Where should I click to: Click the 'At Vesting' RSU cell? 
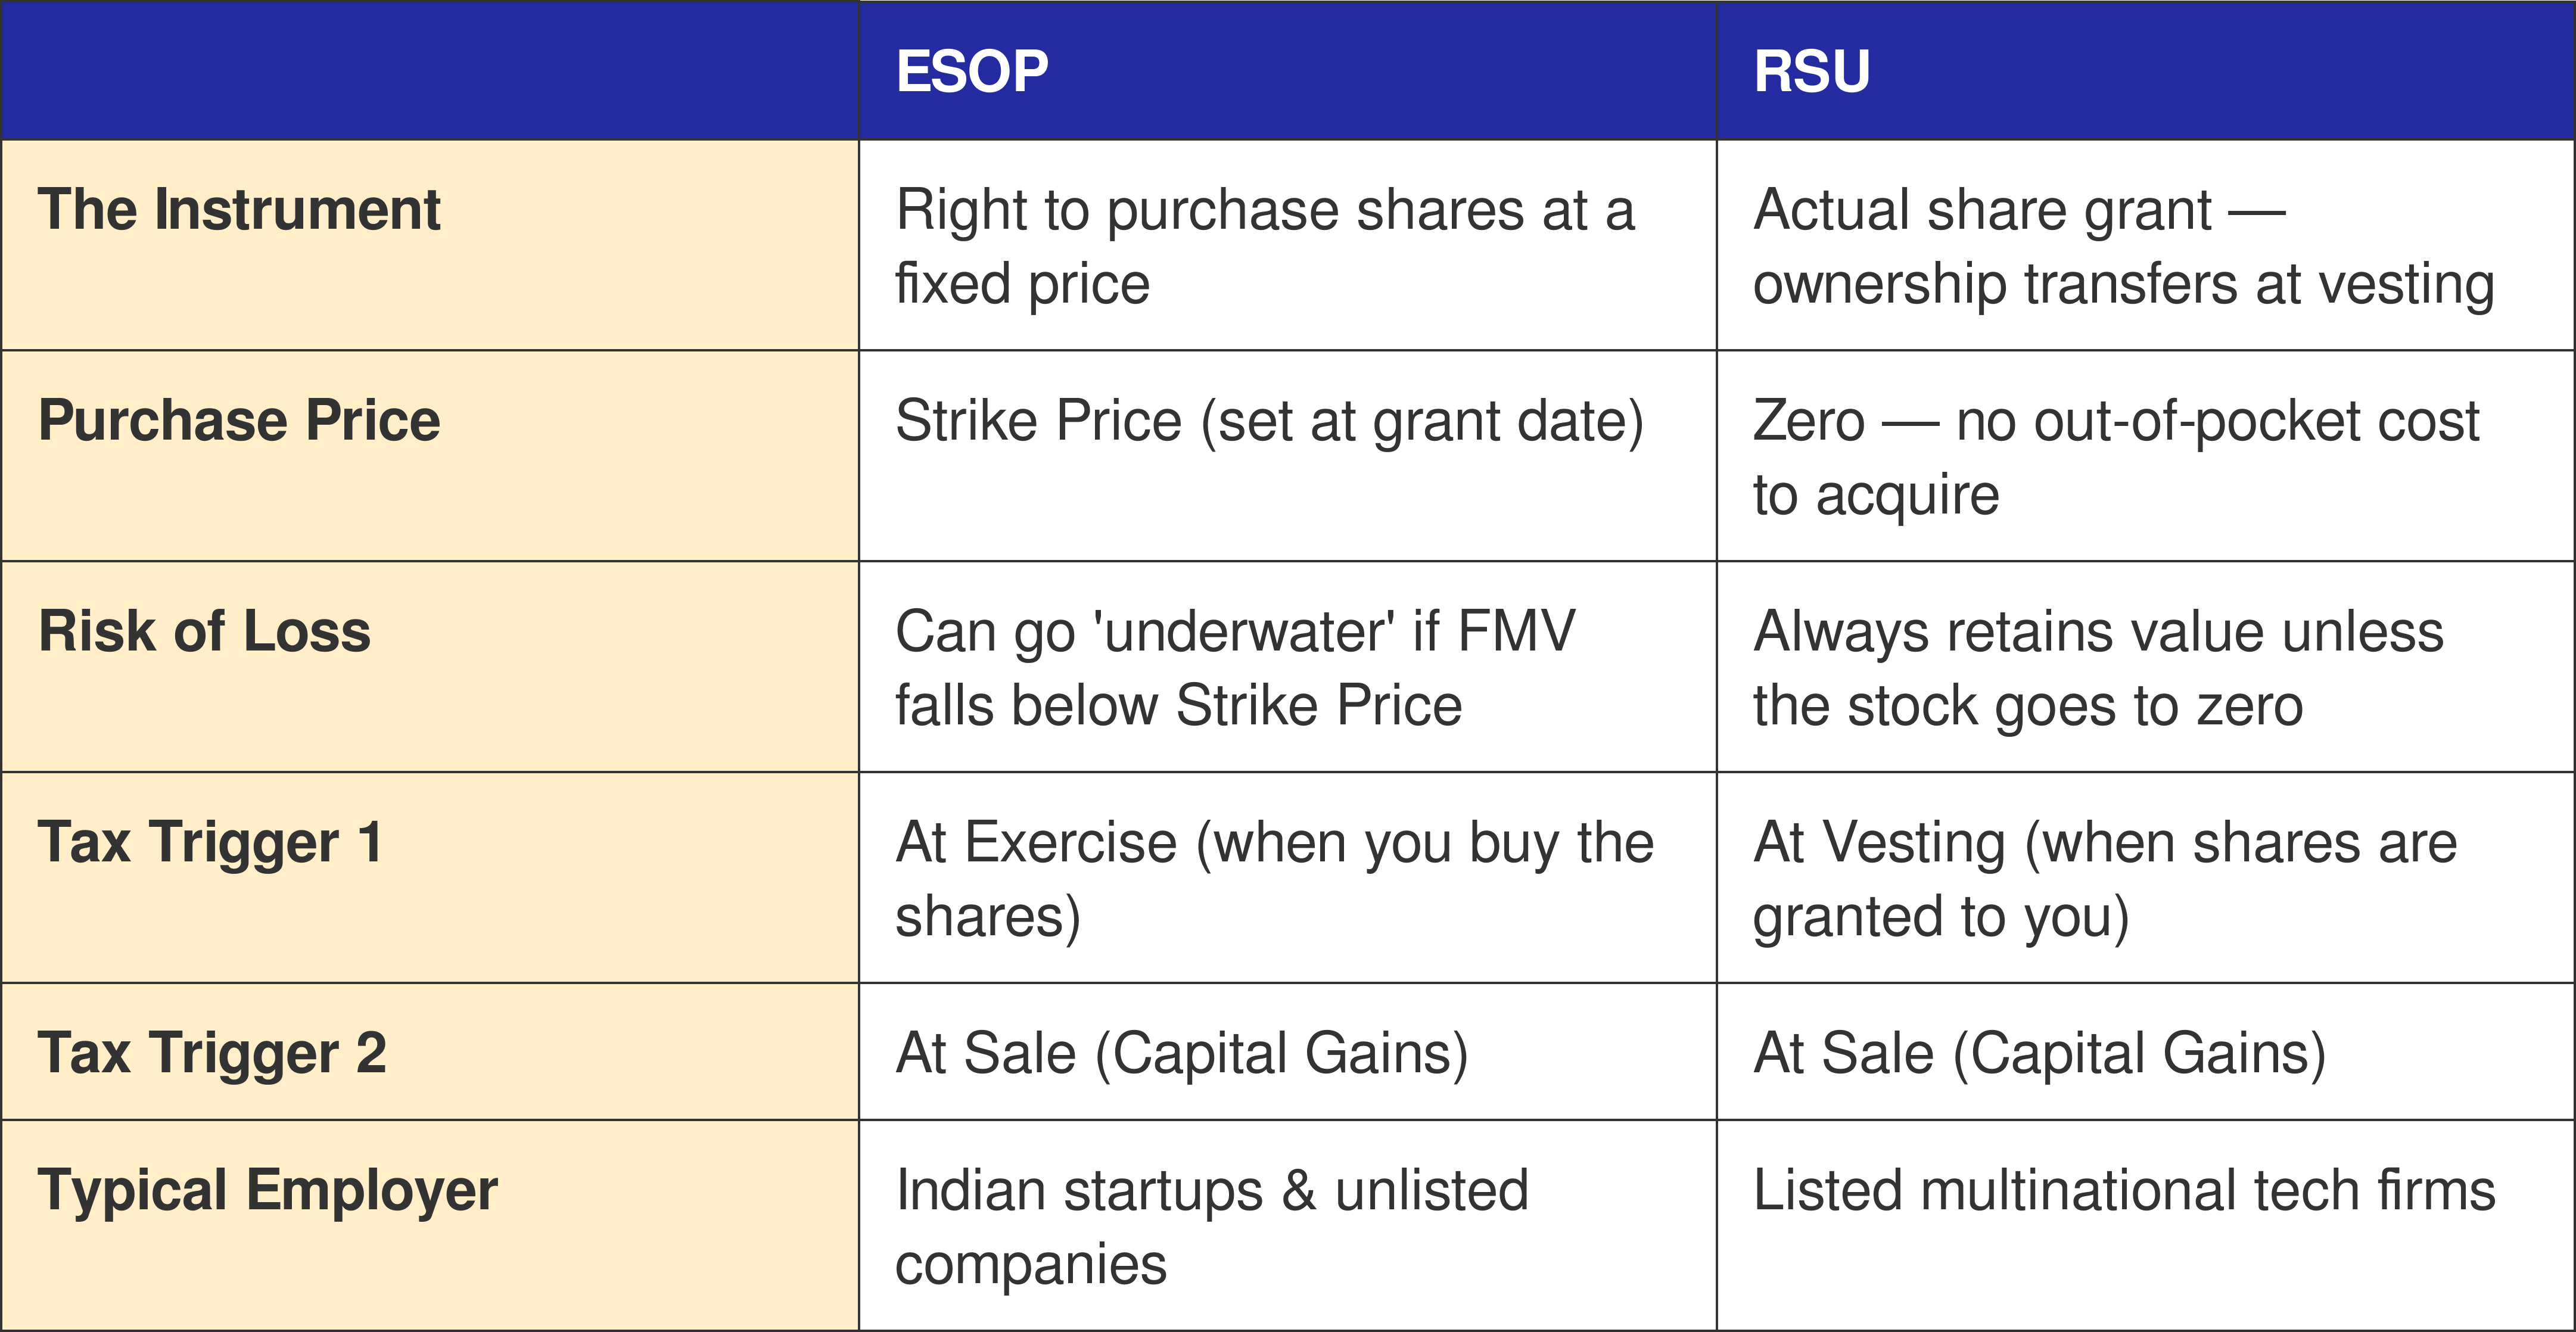click(2146, 878)
